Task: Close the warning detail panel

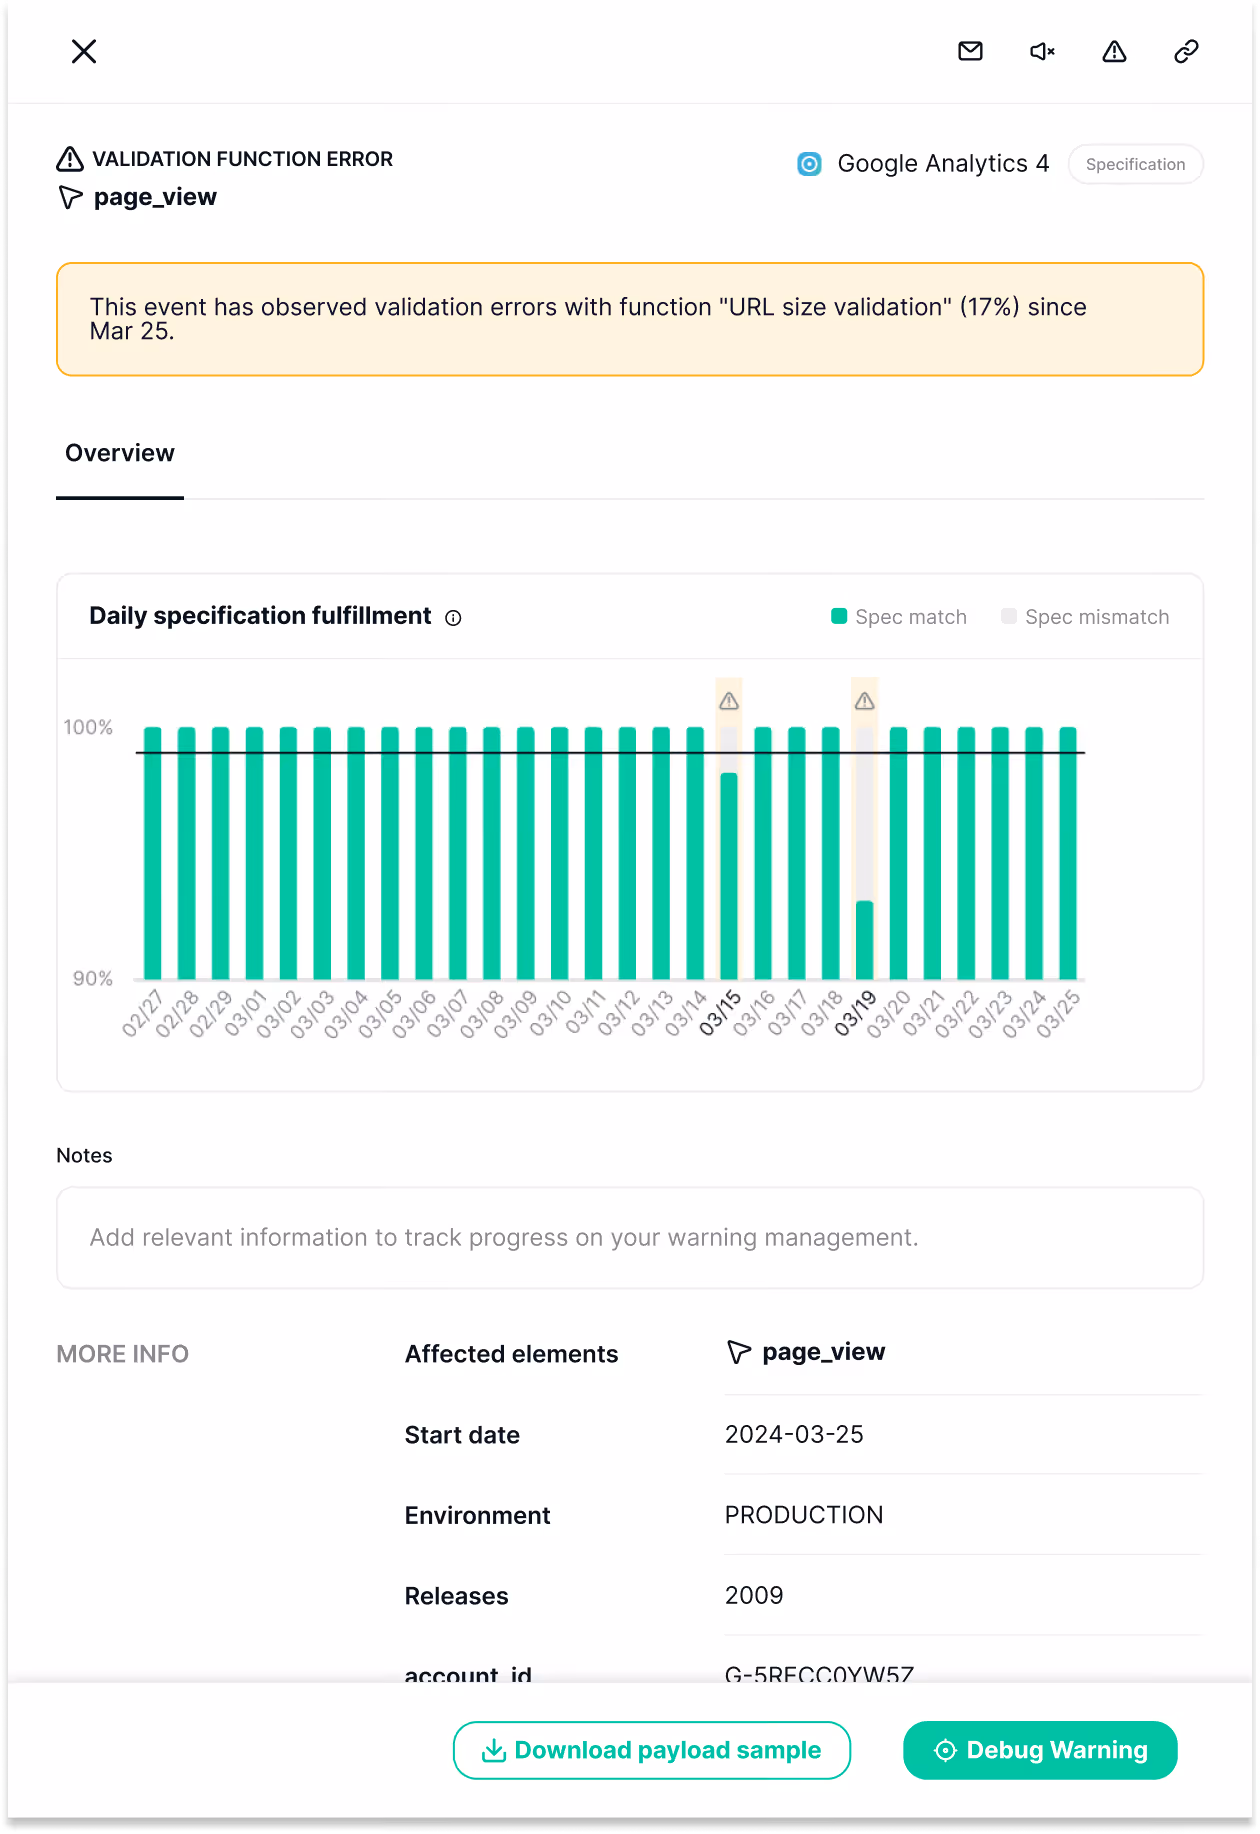Action: (84, 51)
